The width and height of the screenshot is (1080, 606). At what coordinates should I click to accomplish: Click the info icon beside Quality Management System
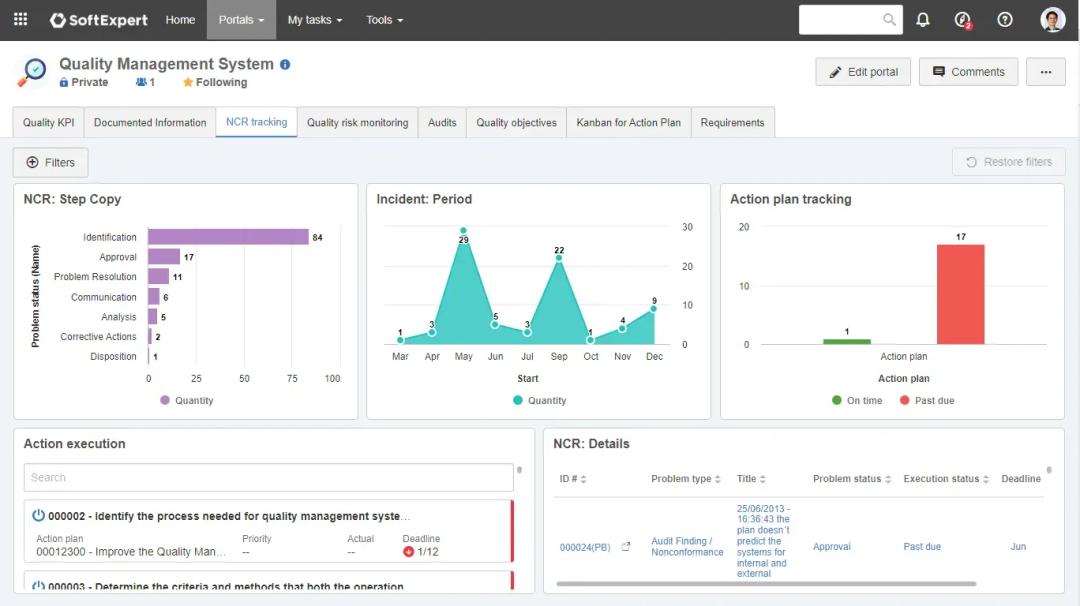coord(285,65)
